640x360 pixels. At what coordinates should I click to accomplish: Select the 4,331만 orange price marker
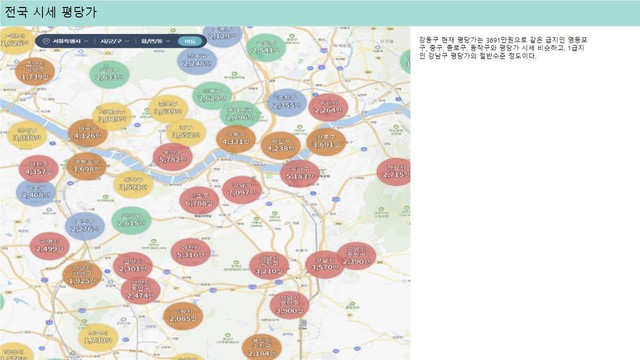pyautogui.click(x=236, y=140)
